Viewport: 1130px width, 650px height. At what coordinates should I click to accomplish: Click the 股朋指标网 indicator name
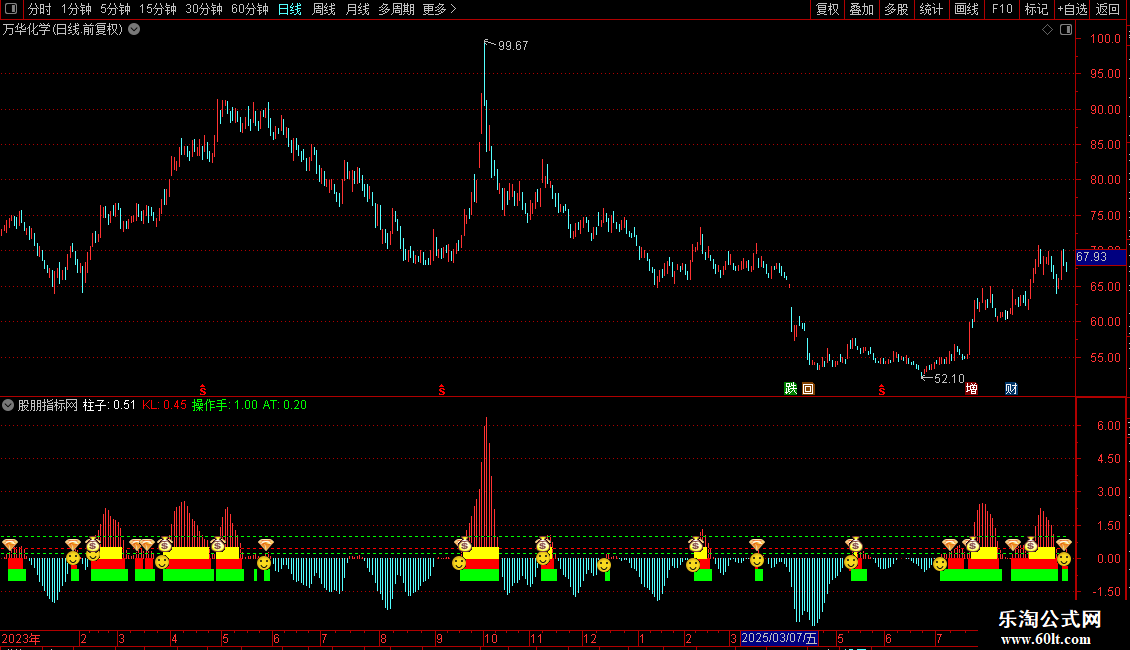[48, 405]
